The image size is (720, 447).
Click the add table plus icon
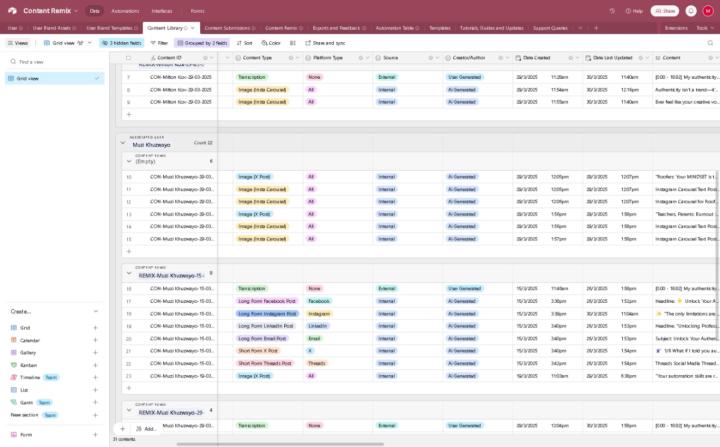596,28
